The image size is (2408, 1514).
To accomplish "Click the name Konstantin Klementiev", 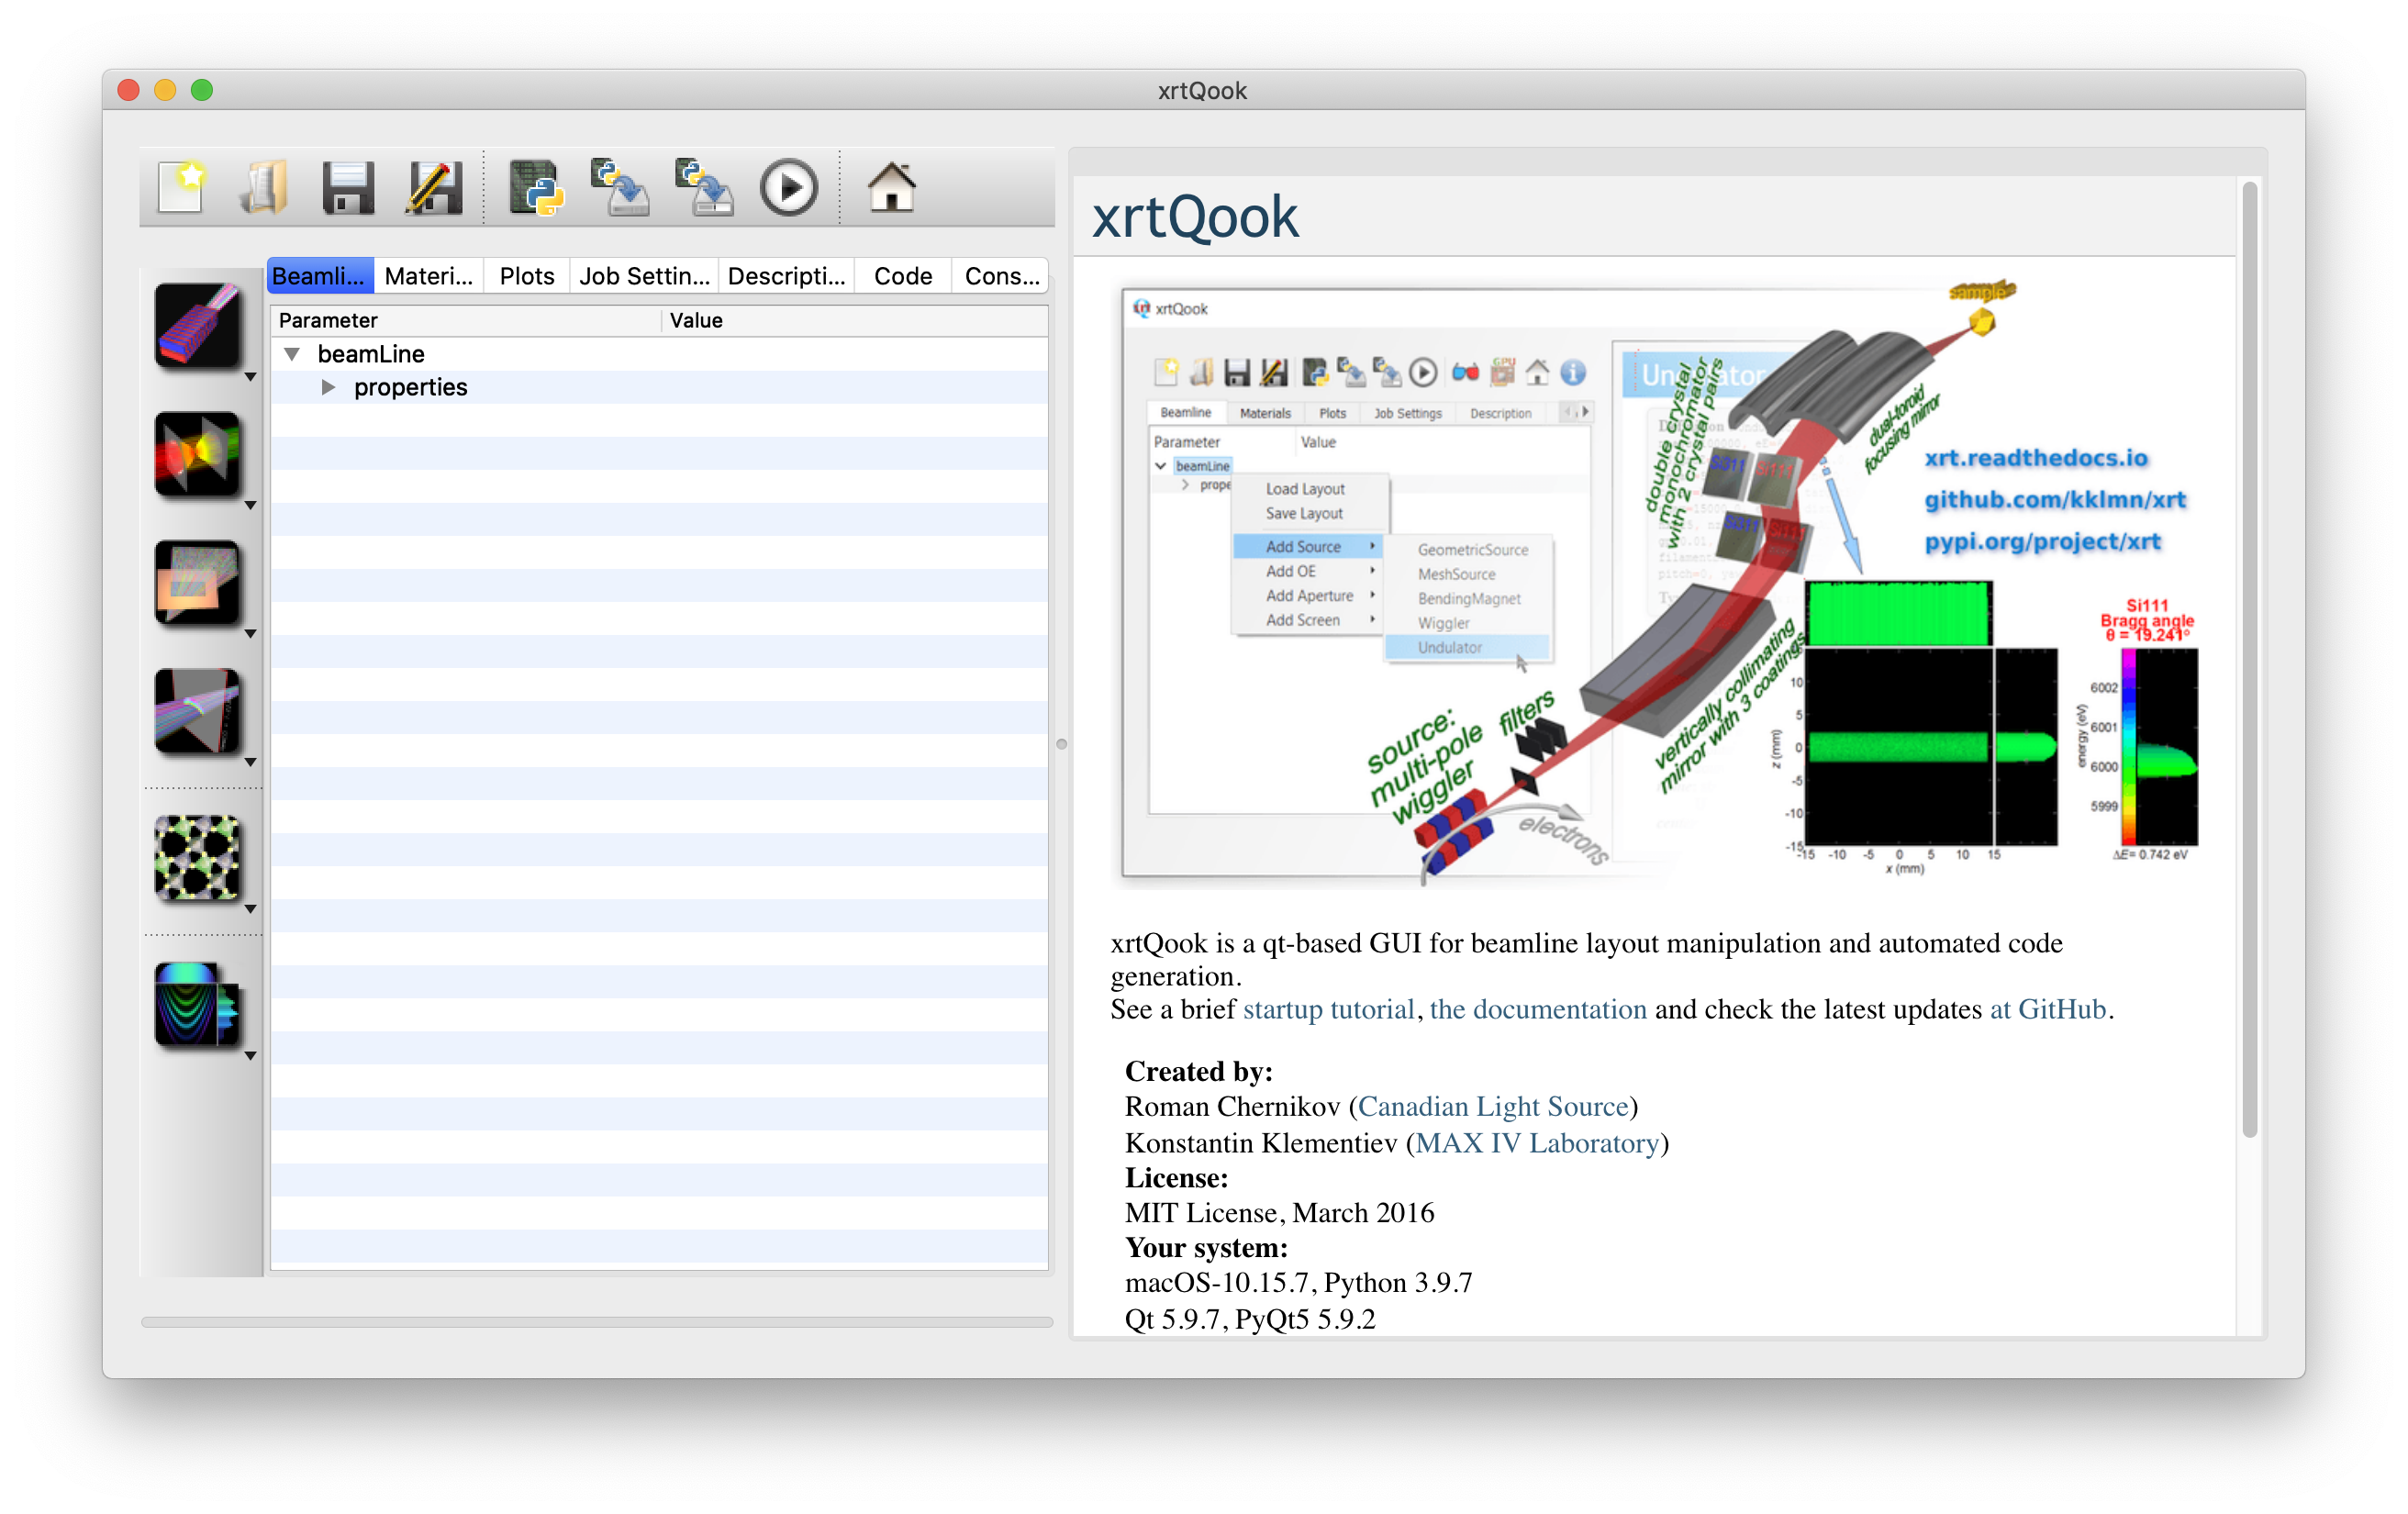I will click(x=1261, y=1143).
